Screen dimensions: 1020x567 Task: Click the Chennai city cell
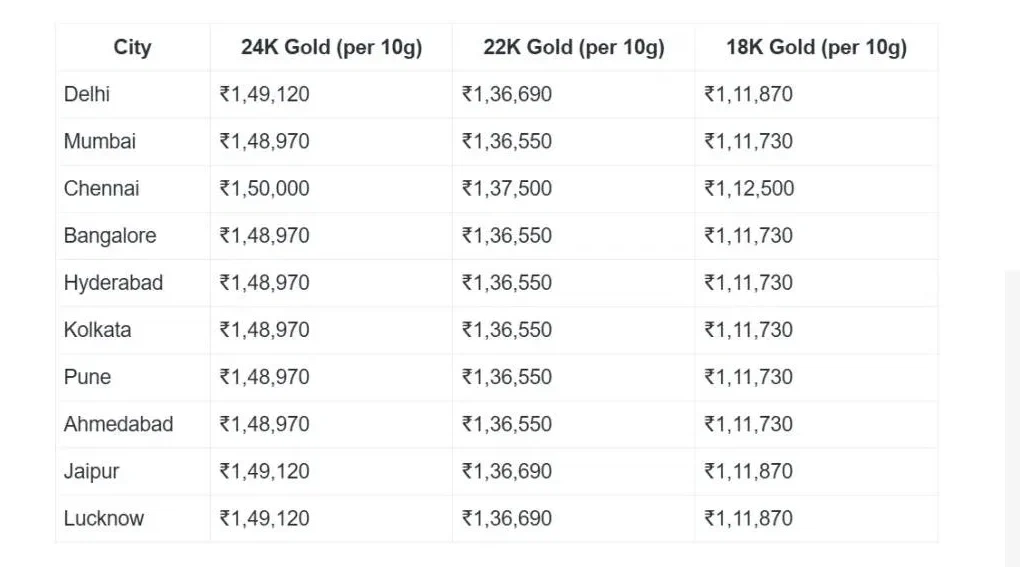[x=102, y=189]
